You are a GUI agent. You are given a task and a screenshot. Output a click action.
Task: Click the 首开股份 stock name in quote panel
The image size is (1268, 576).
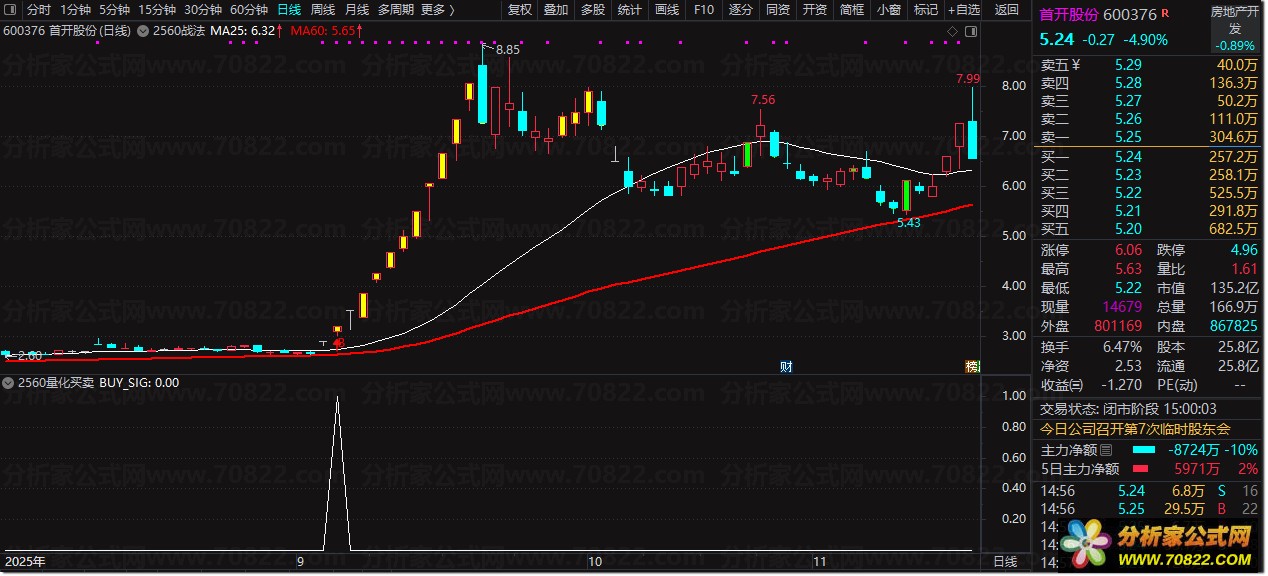[x=1069, y=15]
